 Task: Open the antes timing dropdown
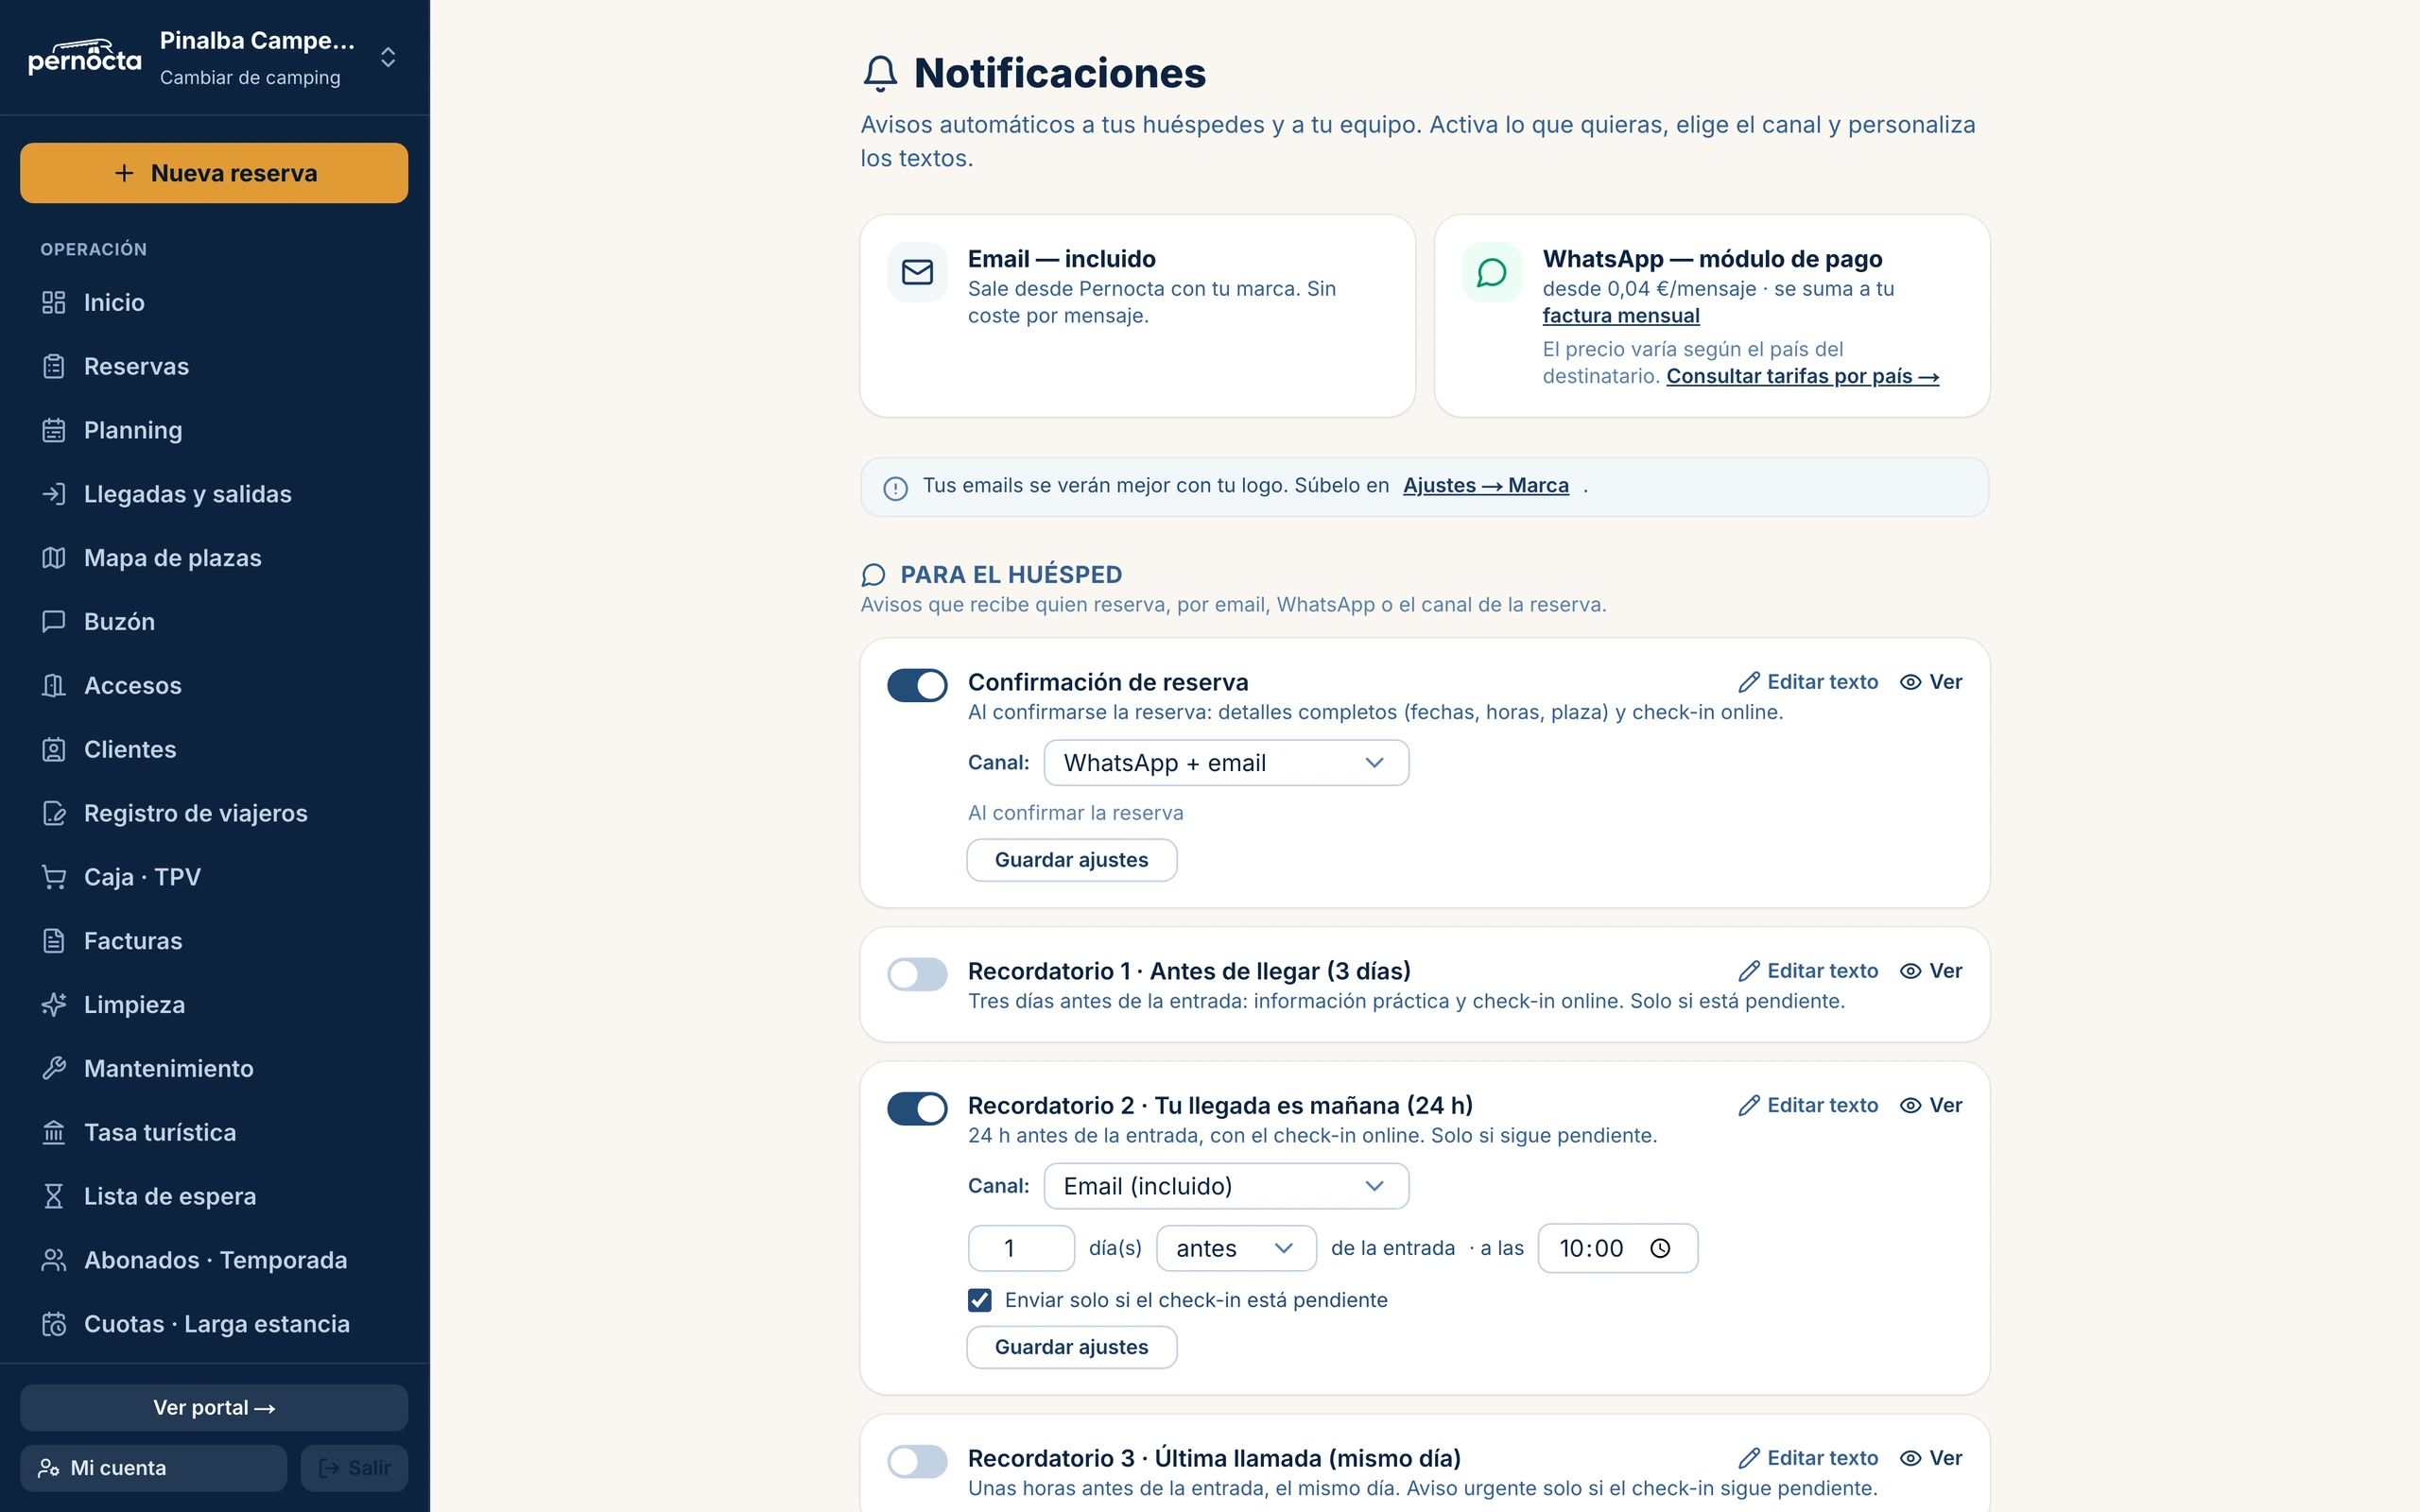[1236, 1248]
